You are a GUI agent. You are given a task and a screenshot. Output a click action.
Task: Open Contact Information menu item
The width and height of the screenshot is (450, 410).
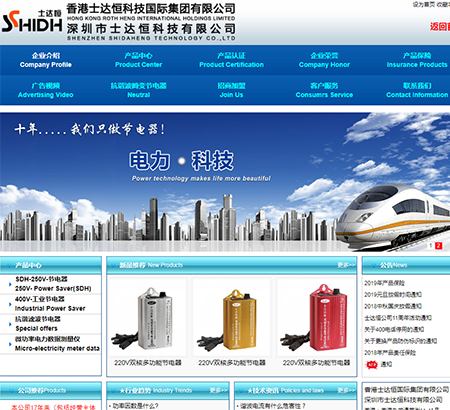point(417,90)
